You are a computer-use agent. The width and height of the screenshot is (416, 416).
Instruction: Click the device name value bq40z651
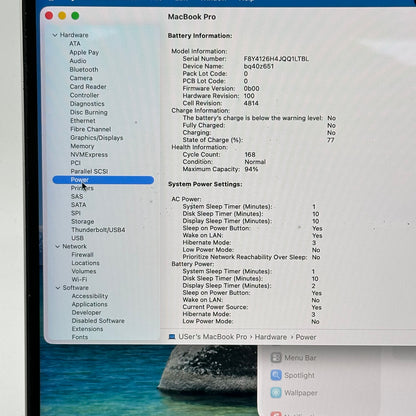coord(259,66)
